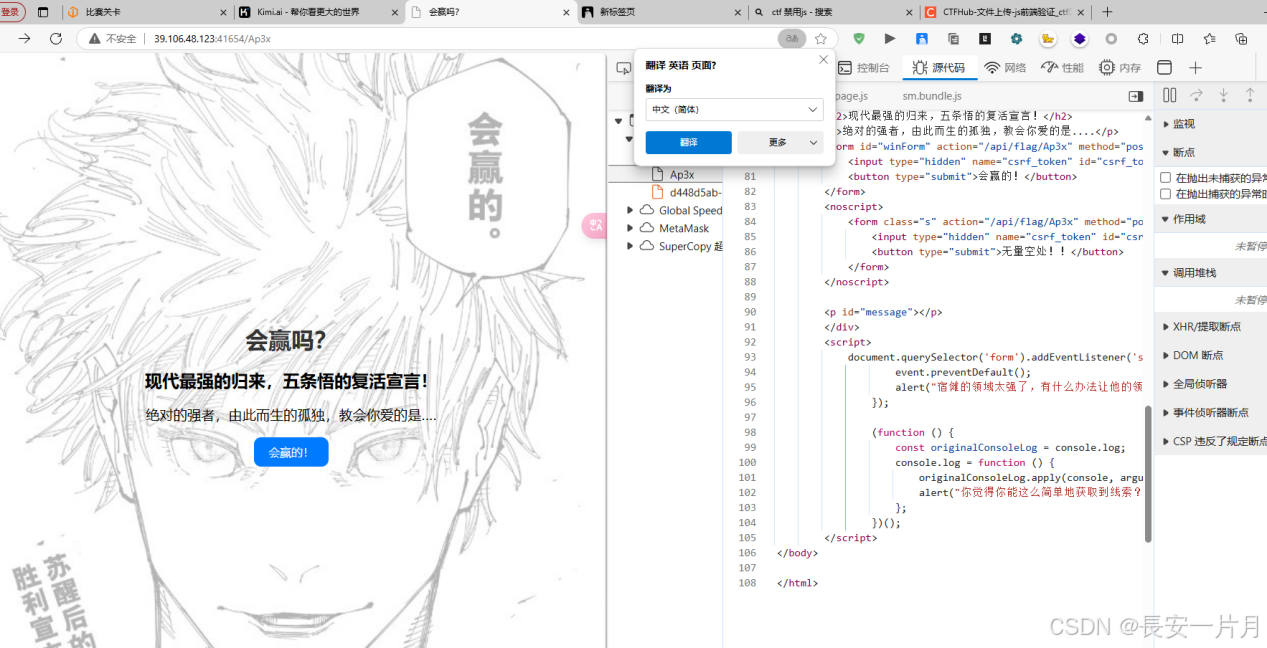1267x648 pixels.
Task: Switch to the 源代码 sources tab
Action: [x=938, y=68]
